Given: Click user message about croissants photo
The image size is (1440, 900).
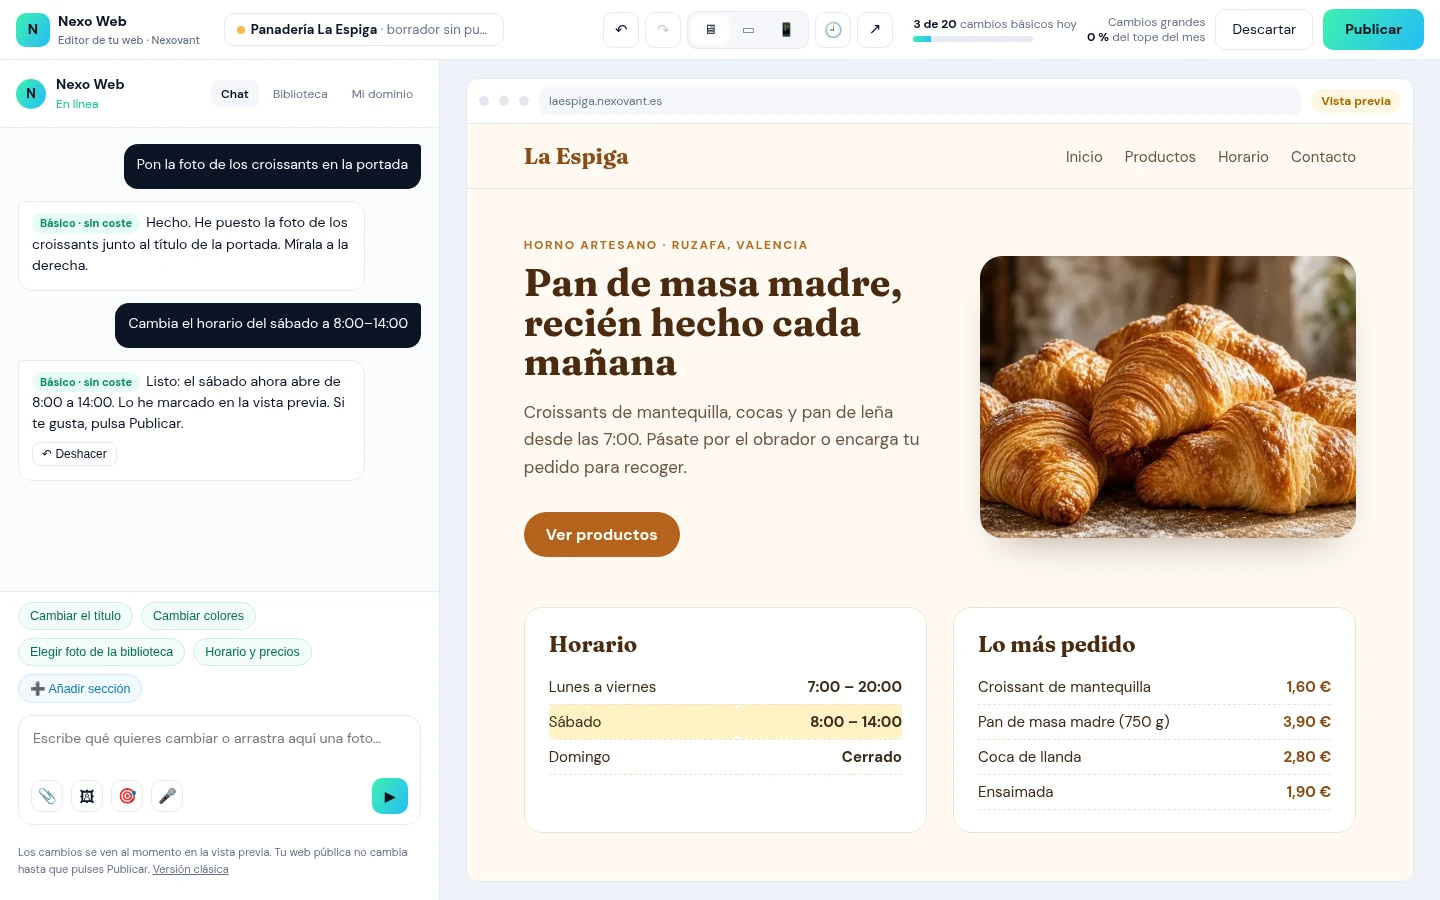Looking at the screenshot, I should 272,165.
